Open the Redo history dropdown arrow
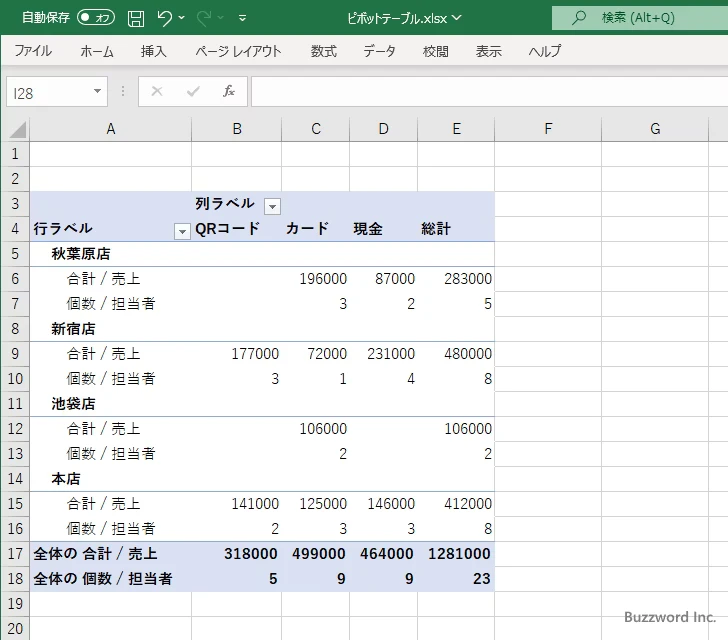This screenshot has width=728, height=640. (x=221, y=18)
